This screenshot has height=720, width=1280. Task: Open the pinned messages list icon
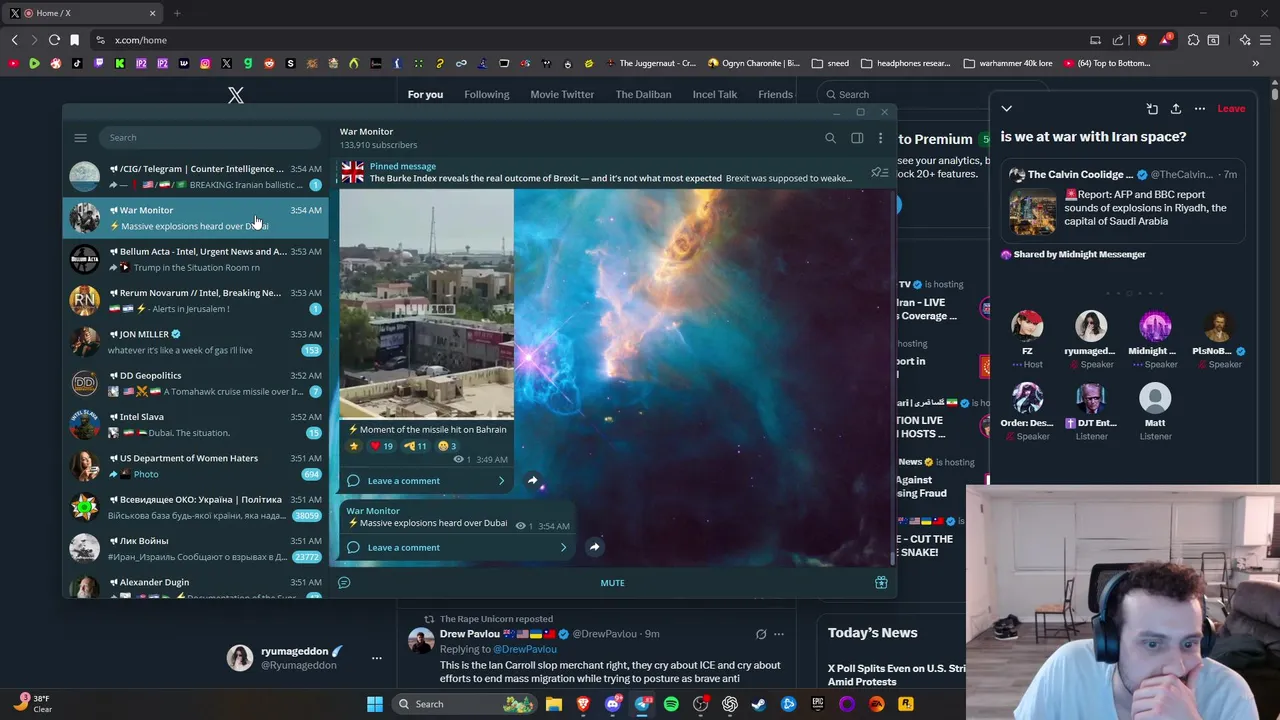tap(879, 172)
